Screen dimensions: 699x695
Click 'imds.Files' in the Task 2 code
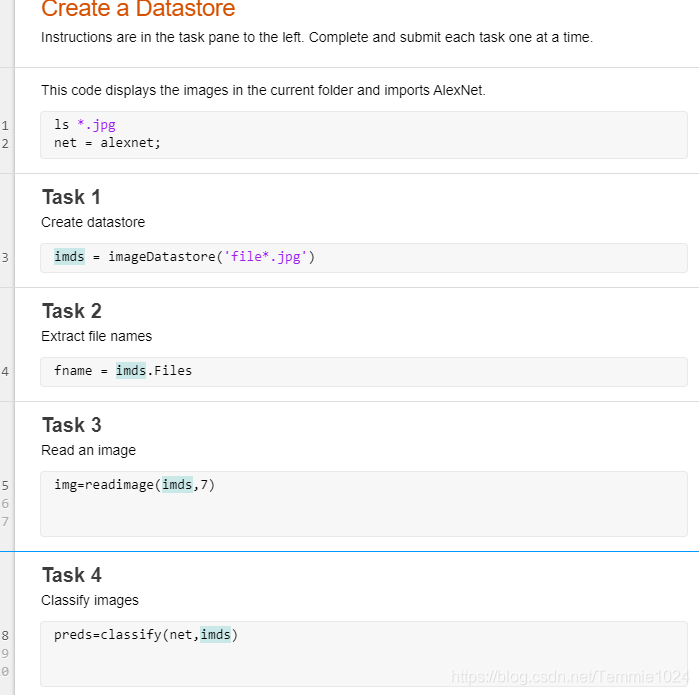point(154,371)
